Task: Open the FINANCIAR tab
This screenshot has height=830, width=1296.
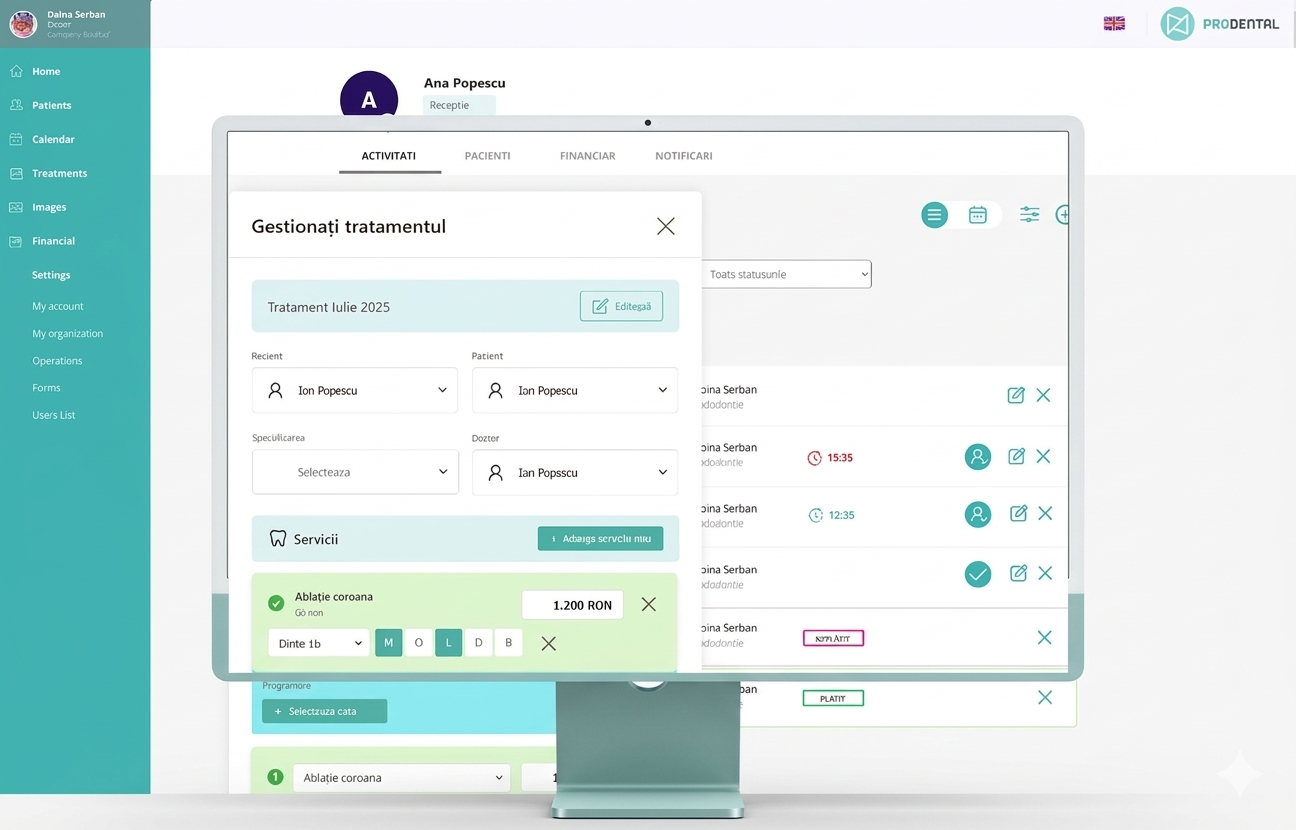Action: [587, 156]
